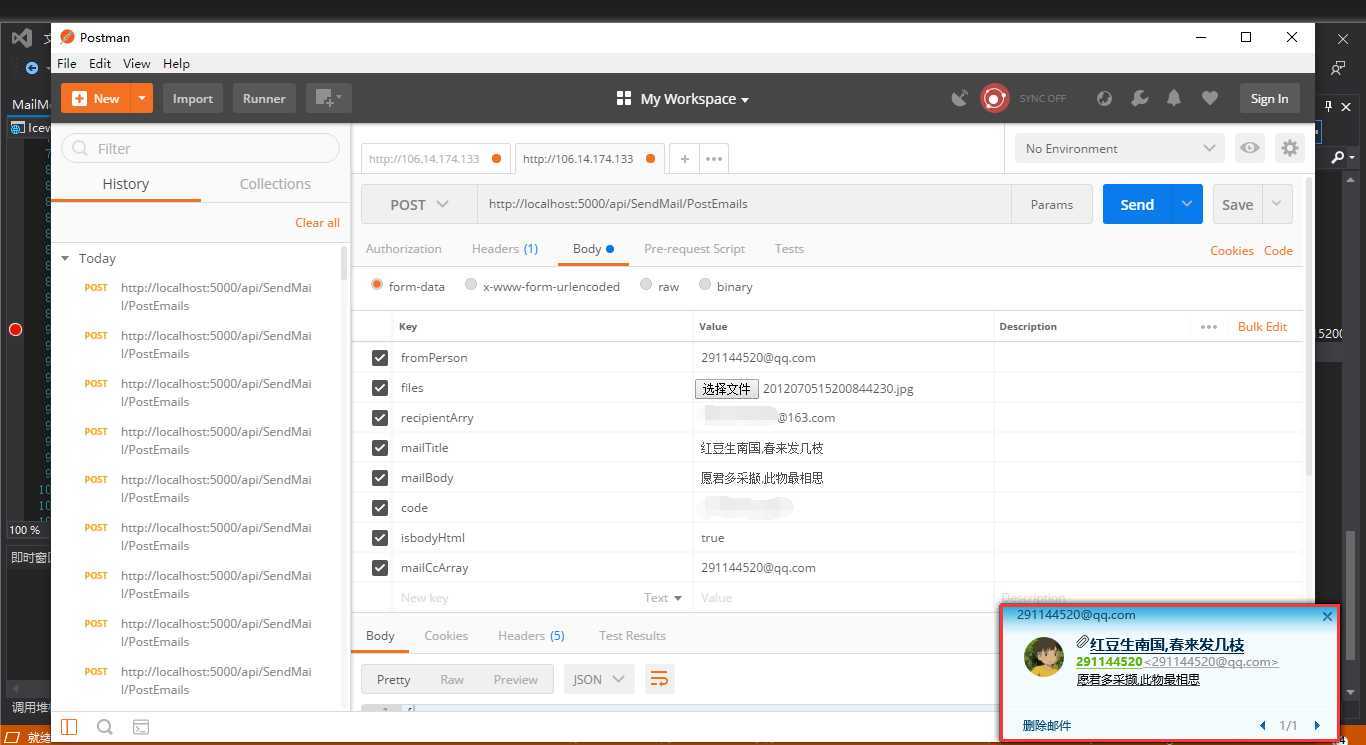The height and width of the screenshot is (745, 1366).
Task: Click sender avatar in mail notification
Action: [1044, 657]
